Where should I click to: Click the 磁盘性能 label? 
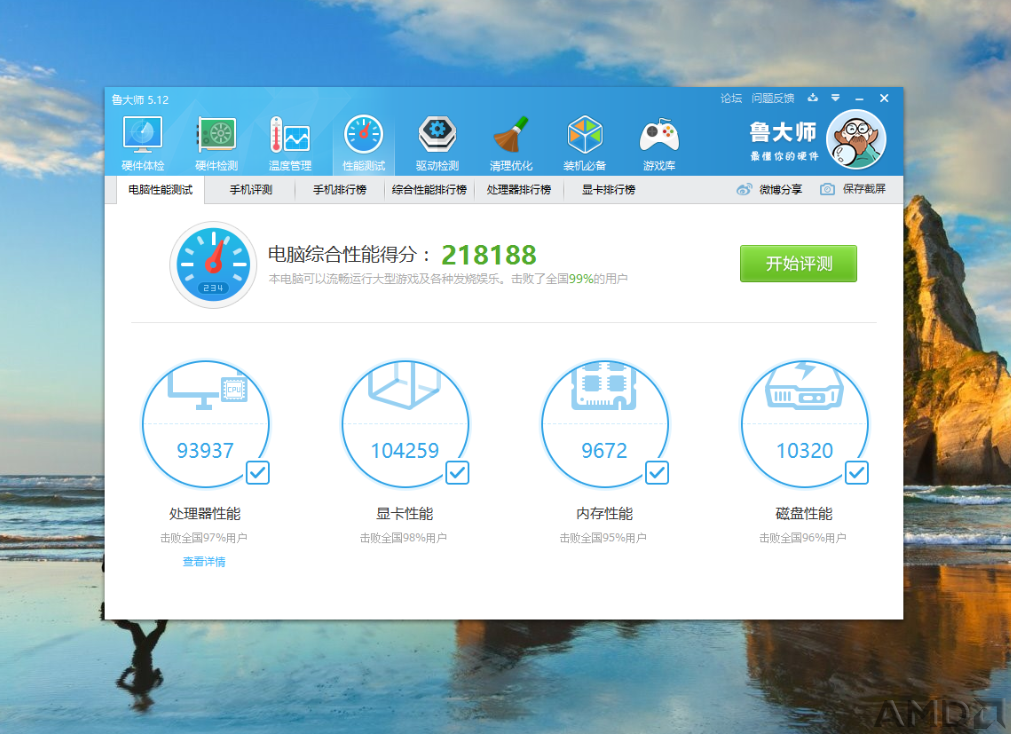pyautogui.click(x=804, y=514)
